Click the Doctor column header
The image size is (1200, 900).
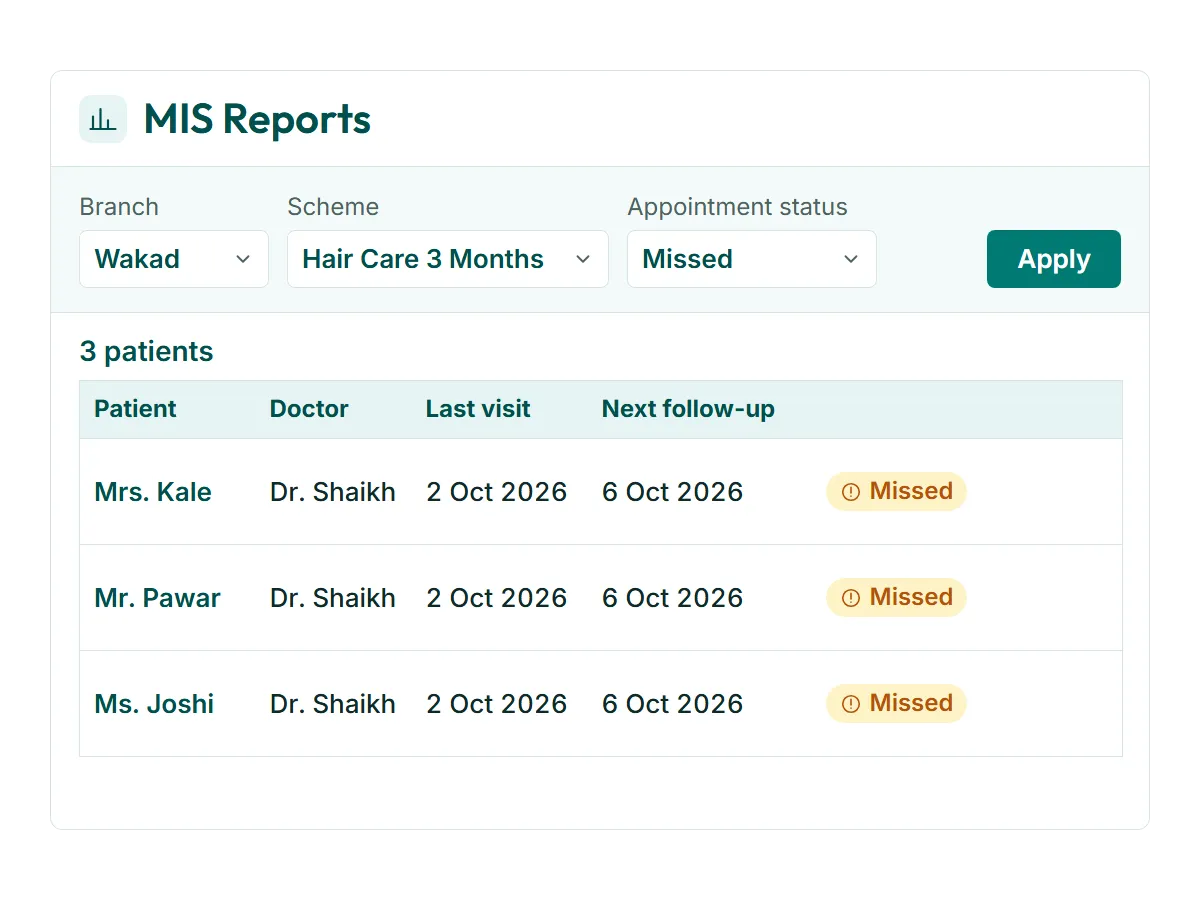click(309, 409)
